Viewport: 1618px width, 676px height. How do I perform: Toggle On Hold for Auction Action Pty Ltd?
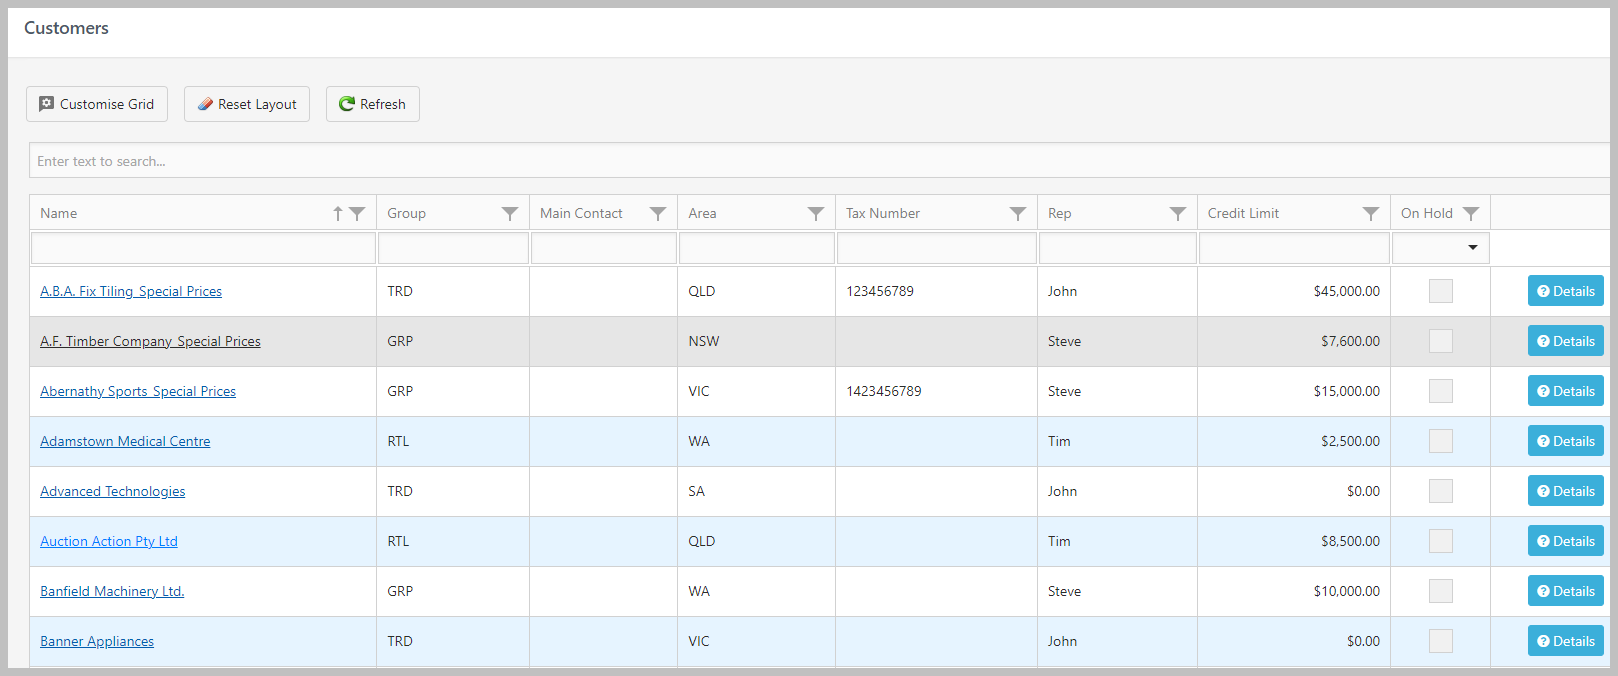pos(1441,541)
